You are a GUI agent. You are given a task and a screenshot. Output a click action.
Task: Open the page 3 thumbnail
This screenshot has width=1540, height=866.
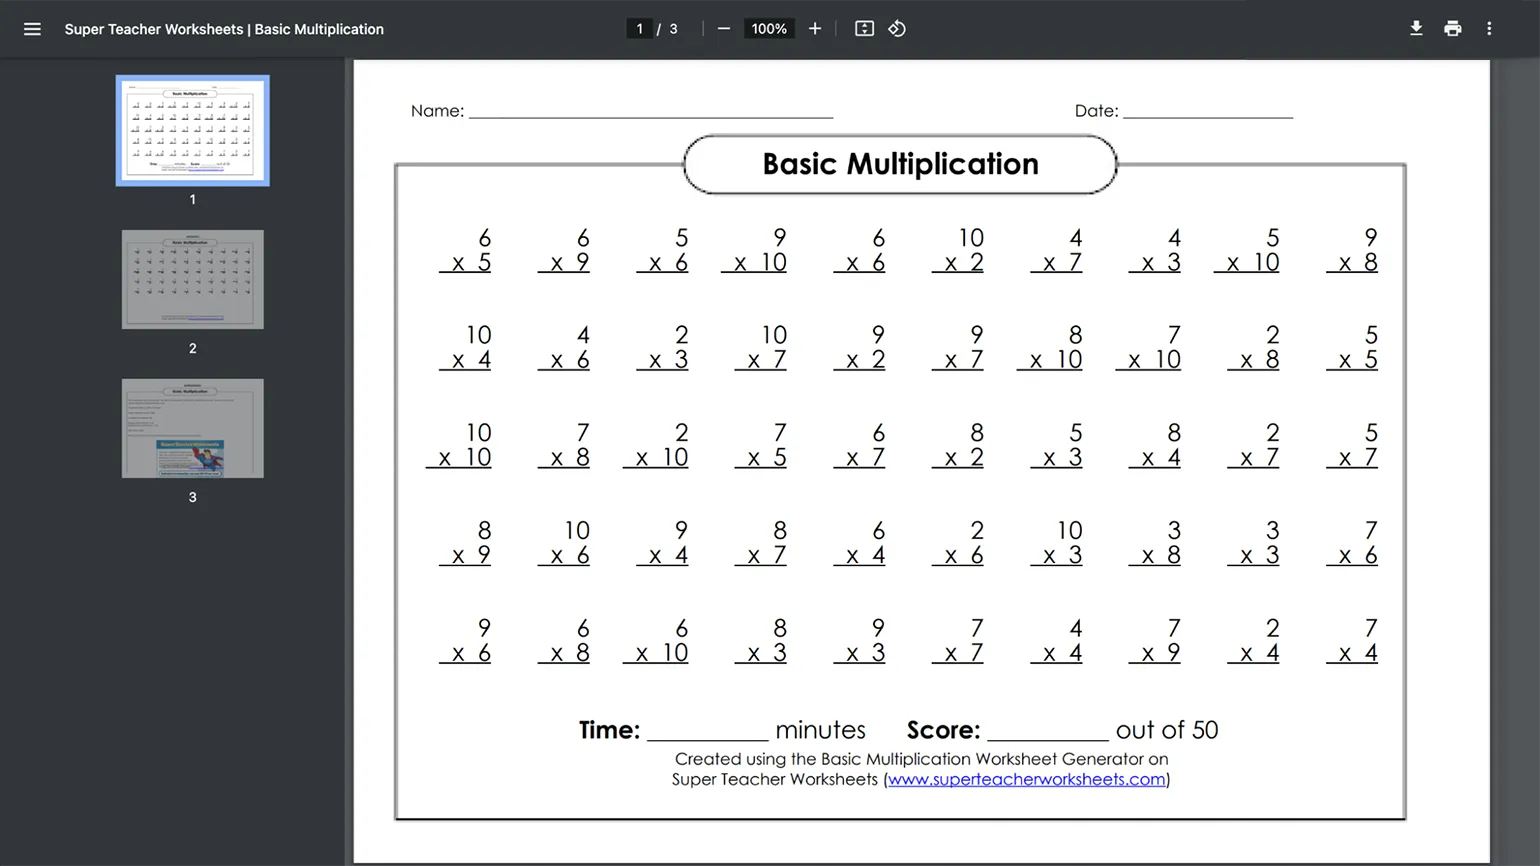(x=193, y=428)
